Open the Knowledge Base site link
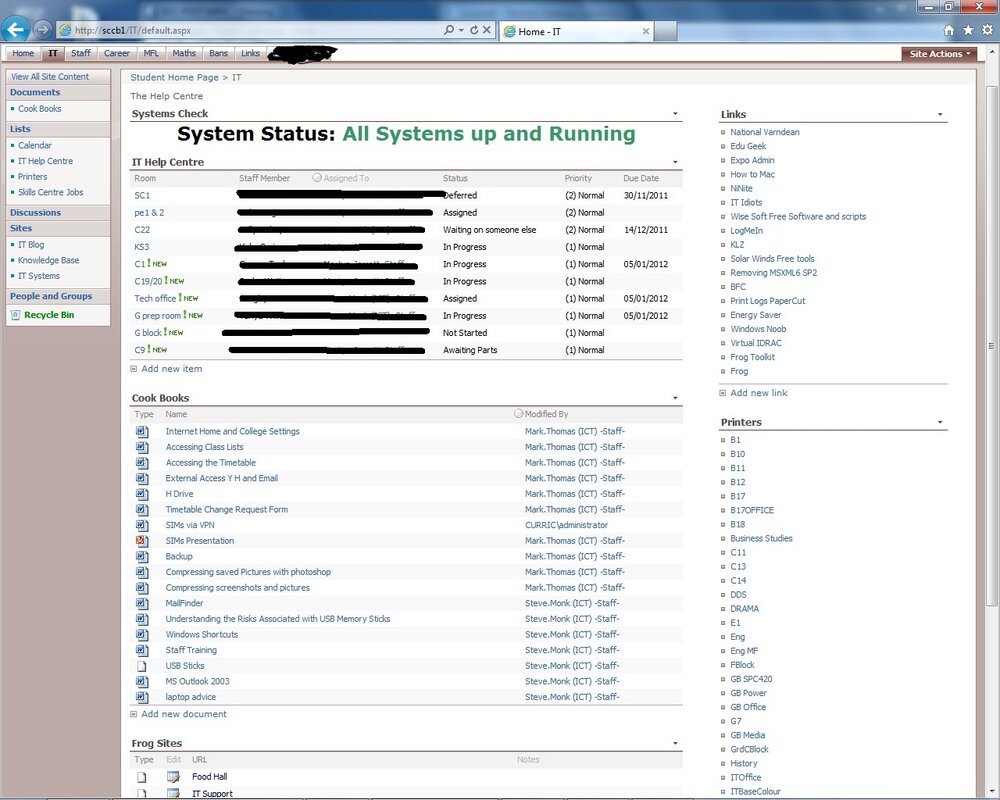The width and height of the screenshot is (1000, 800). tap(48, 260)
